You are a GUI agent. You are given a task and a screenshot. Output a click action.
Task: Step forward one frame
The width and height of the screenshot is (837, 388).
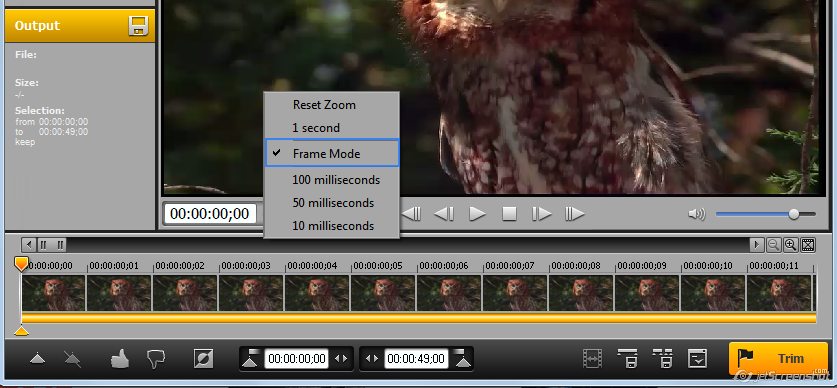click(x=541, y=214)
